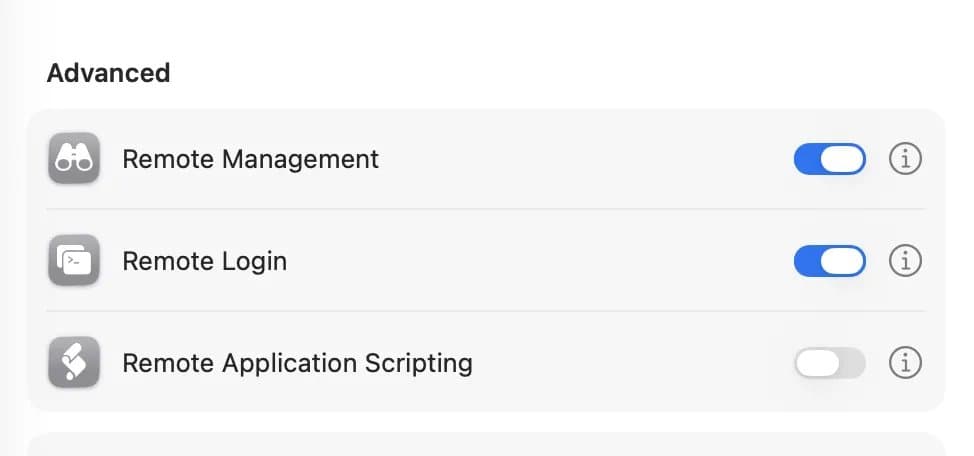This screenshot has width=974, height=456.
Task: View Remote Application Scripting info button
Action: 905,362
